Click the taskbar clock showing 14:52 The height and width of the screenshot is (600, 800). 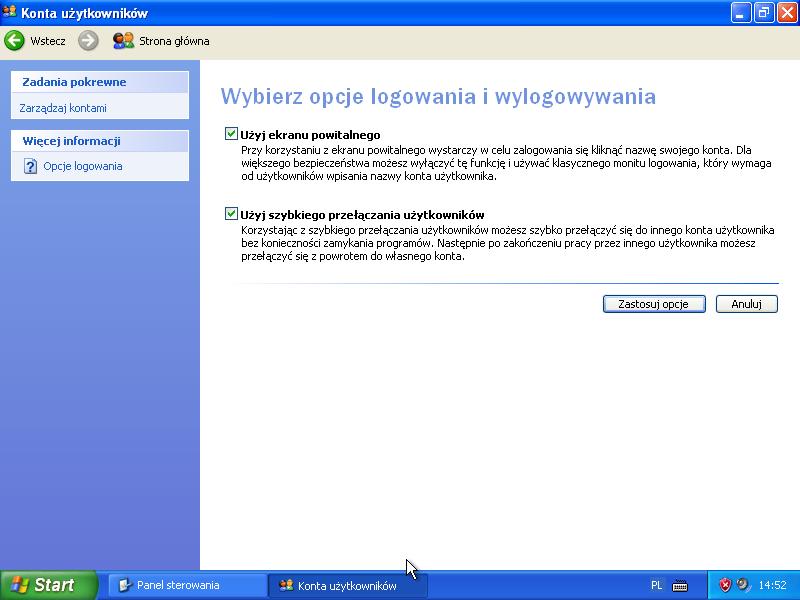pyautogui.click(x=772, y=585)
